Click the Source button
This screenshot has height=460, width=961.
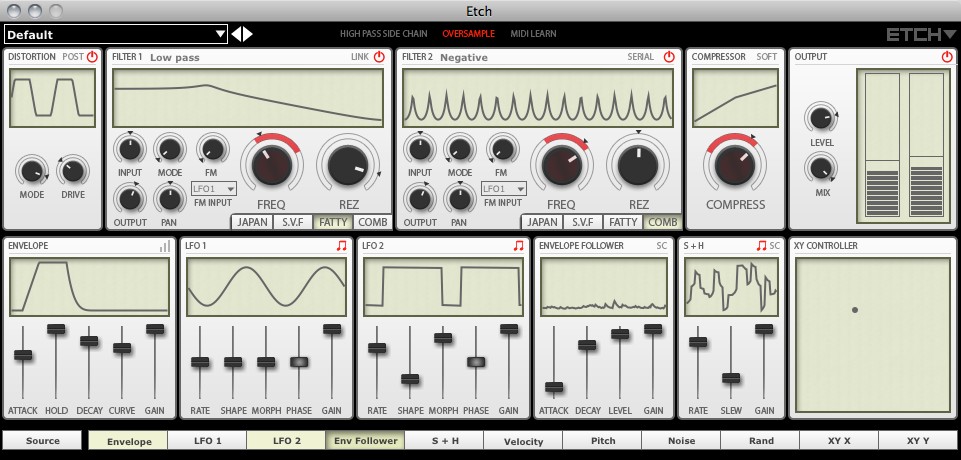tap(42, 440)
